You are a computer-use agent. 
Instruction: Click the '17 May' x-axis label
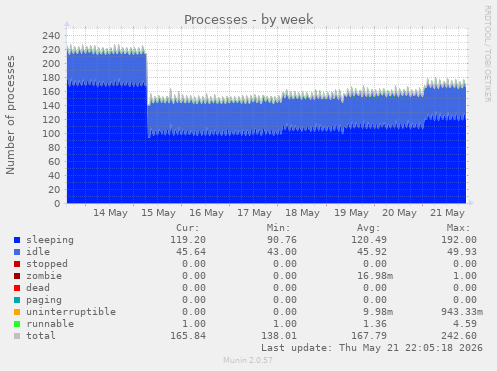pos(254,213)
